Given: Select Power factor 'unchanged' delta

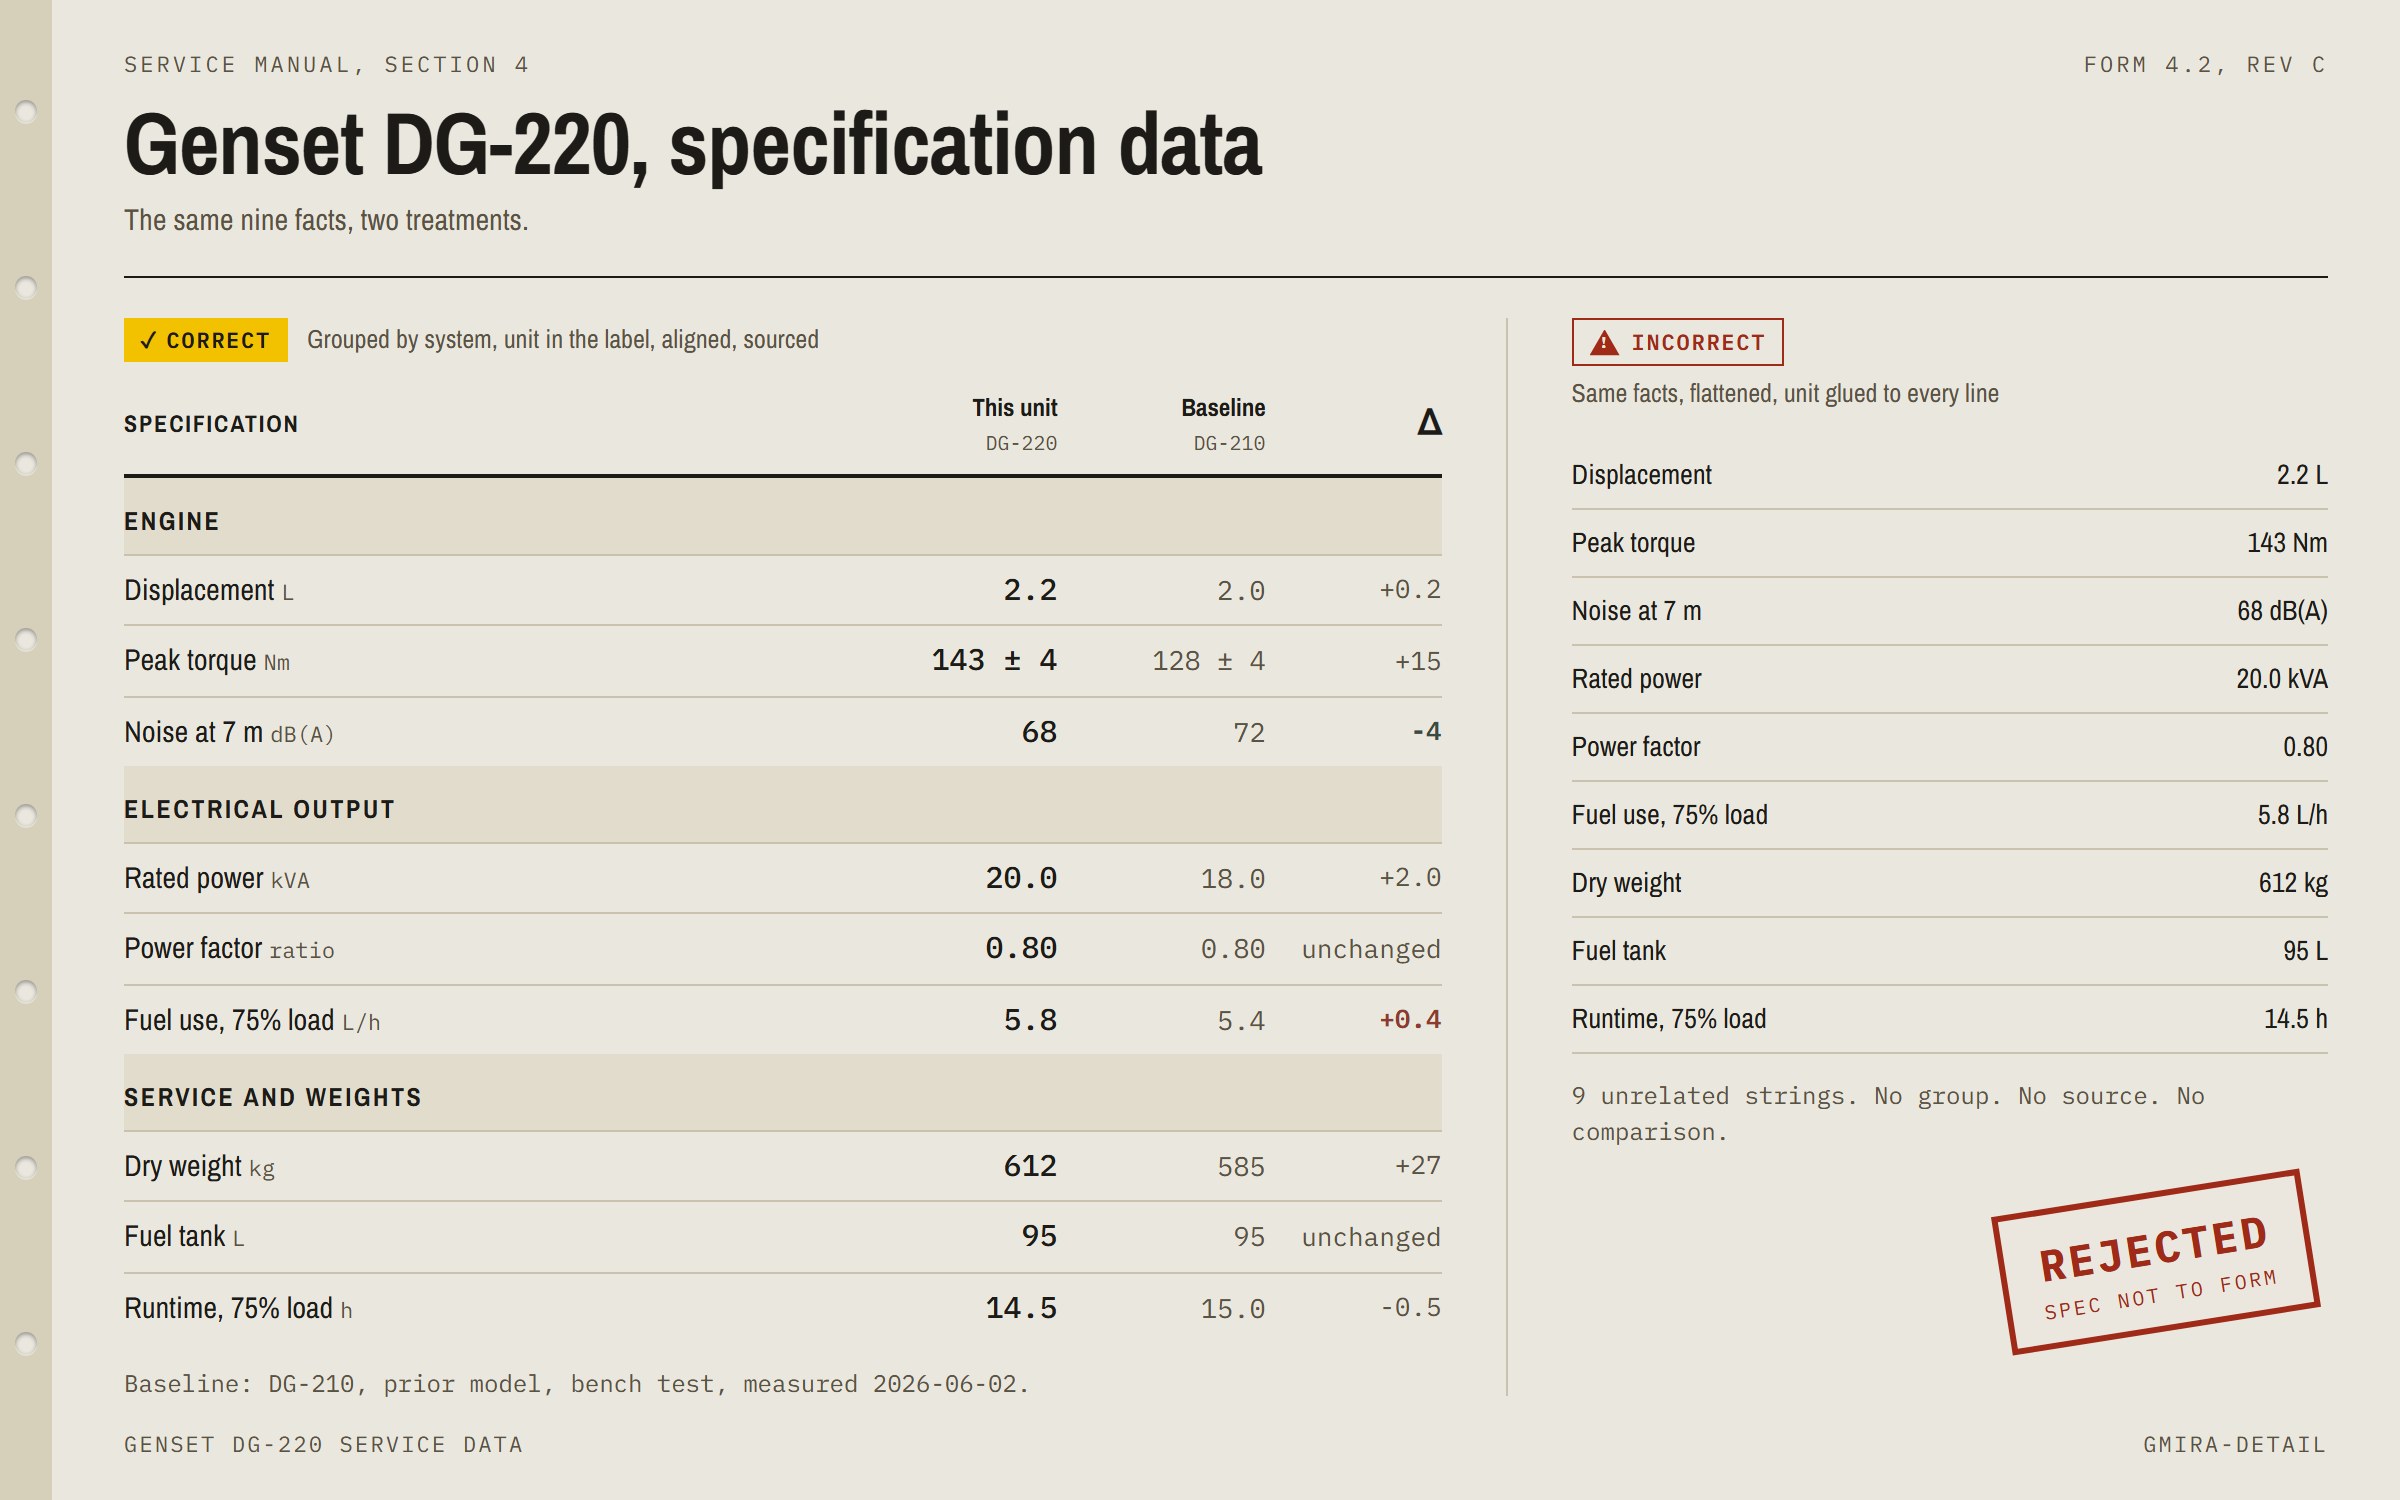Looking at the screenshot, I should tap(1371, 949).
